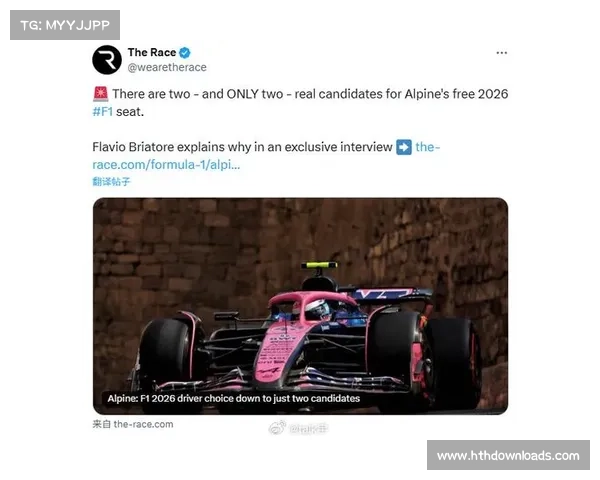Viewport: 600px width, 480px height.
Task: Click the blue verified badge
Action: tap(185, 52)
